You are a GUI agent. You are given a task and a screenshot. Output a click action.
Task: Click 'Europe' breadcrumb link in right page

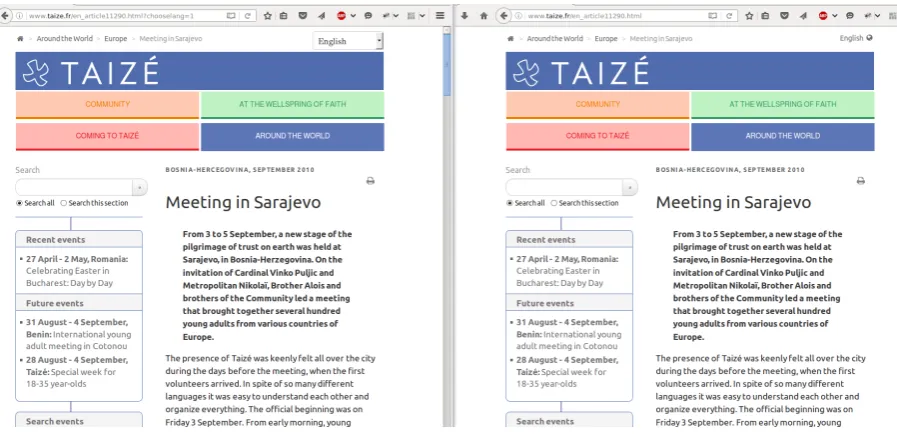606,39
